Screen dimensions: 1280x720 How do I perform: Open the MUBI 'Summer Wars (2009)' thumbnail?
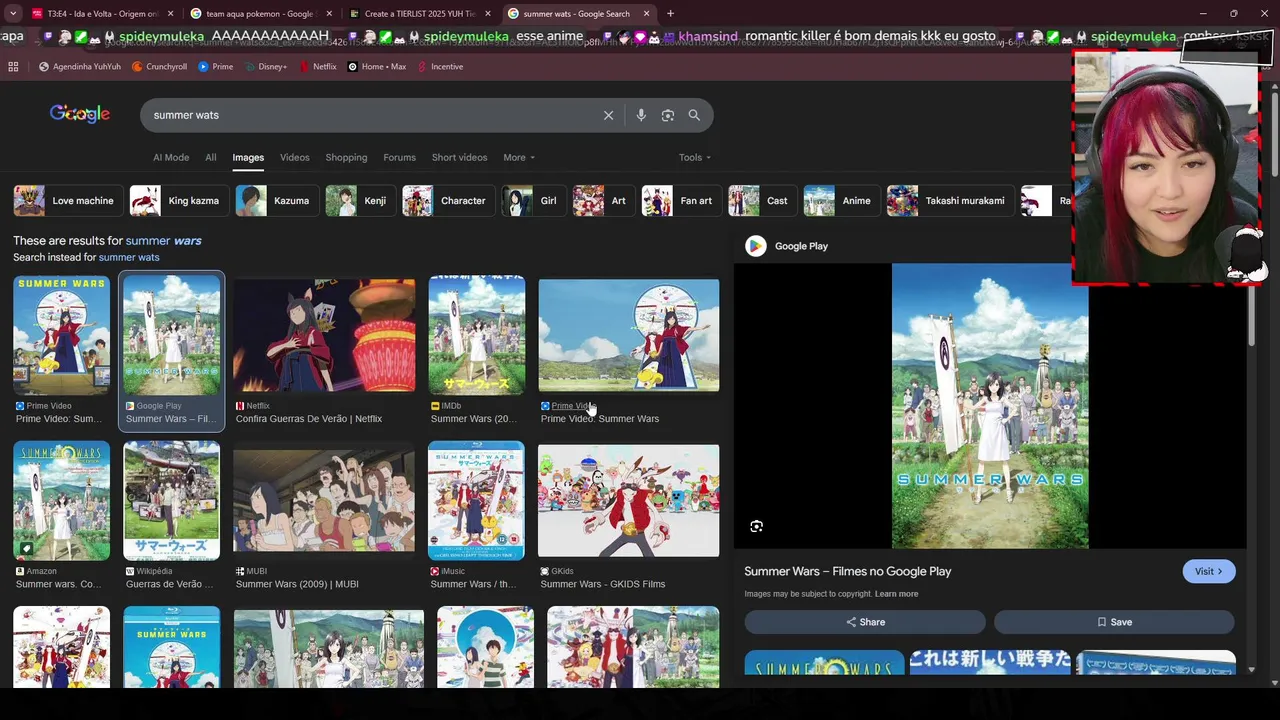(x=324, y=500)
